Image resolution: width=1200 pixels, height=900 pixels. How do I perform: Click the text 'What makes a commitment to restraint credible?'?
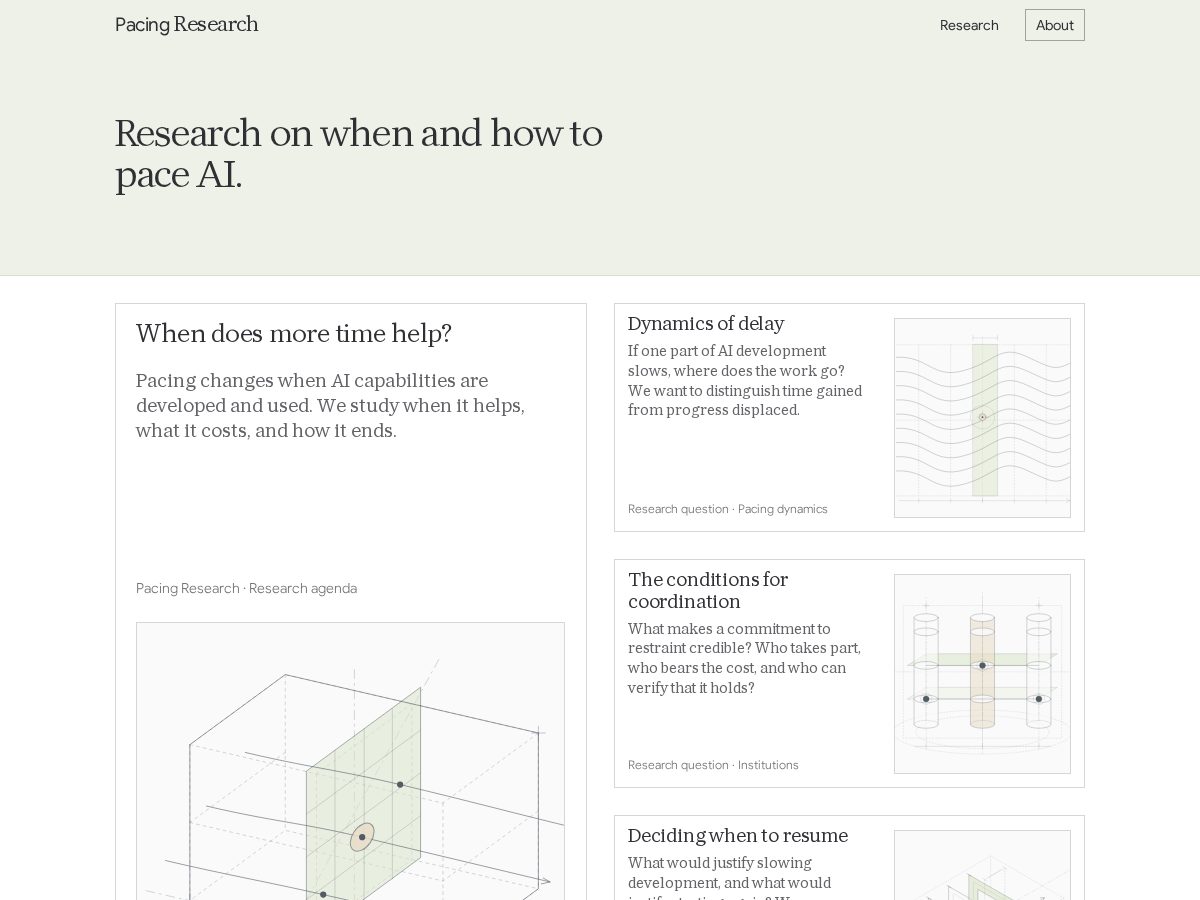[x=745, y=659]
